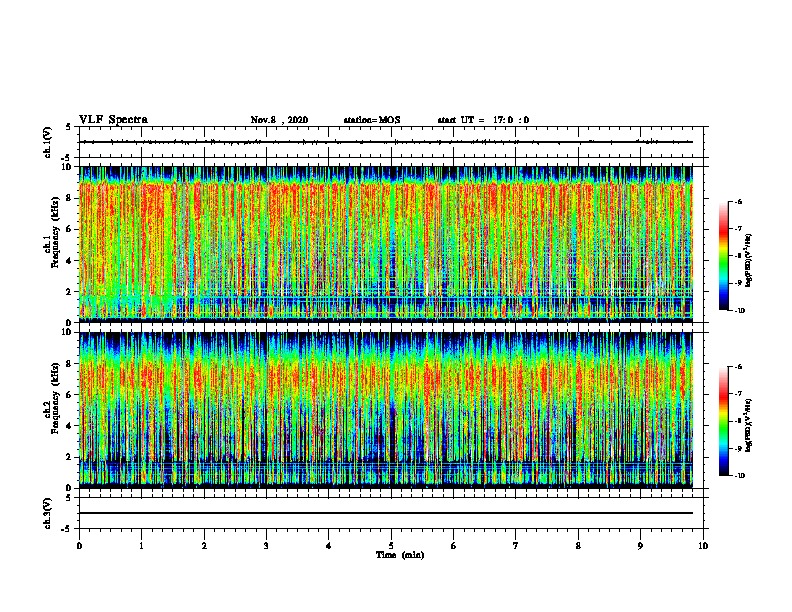Click the time axis tick label "2"
Image resolution: width=792 pixels, height=612 pixels.
(x=204, y=546)
